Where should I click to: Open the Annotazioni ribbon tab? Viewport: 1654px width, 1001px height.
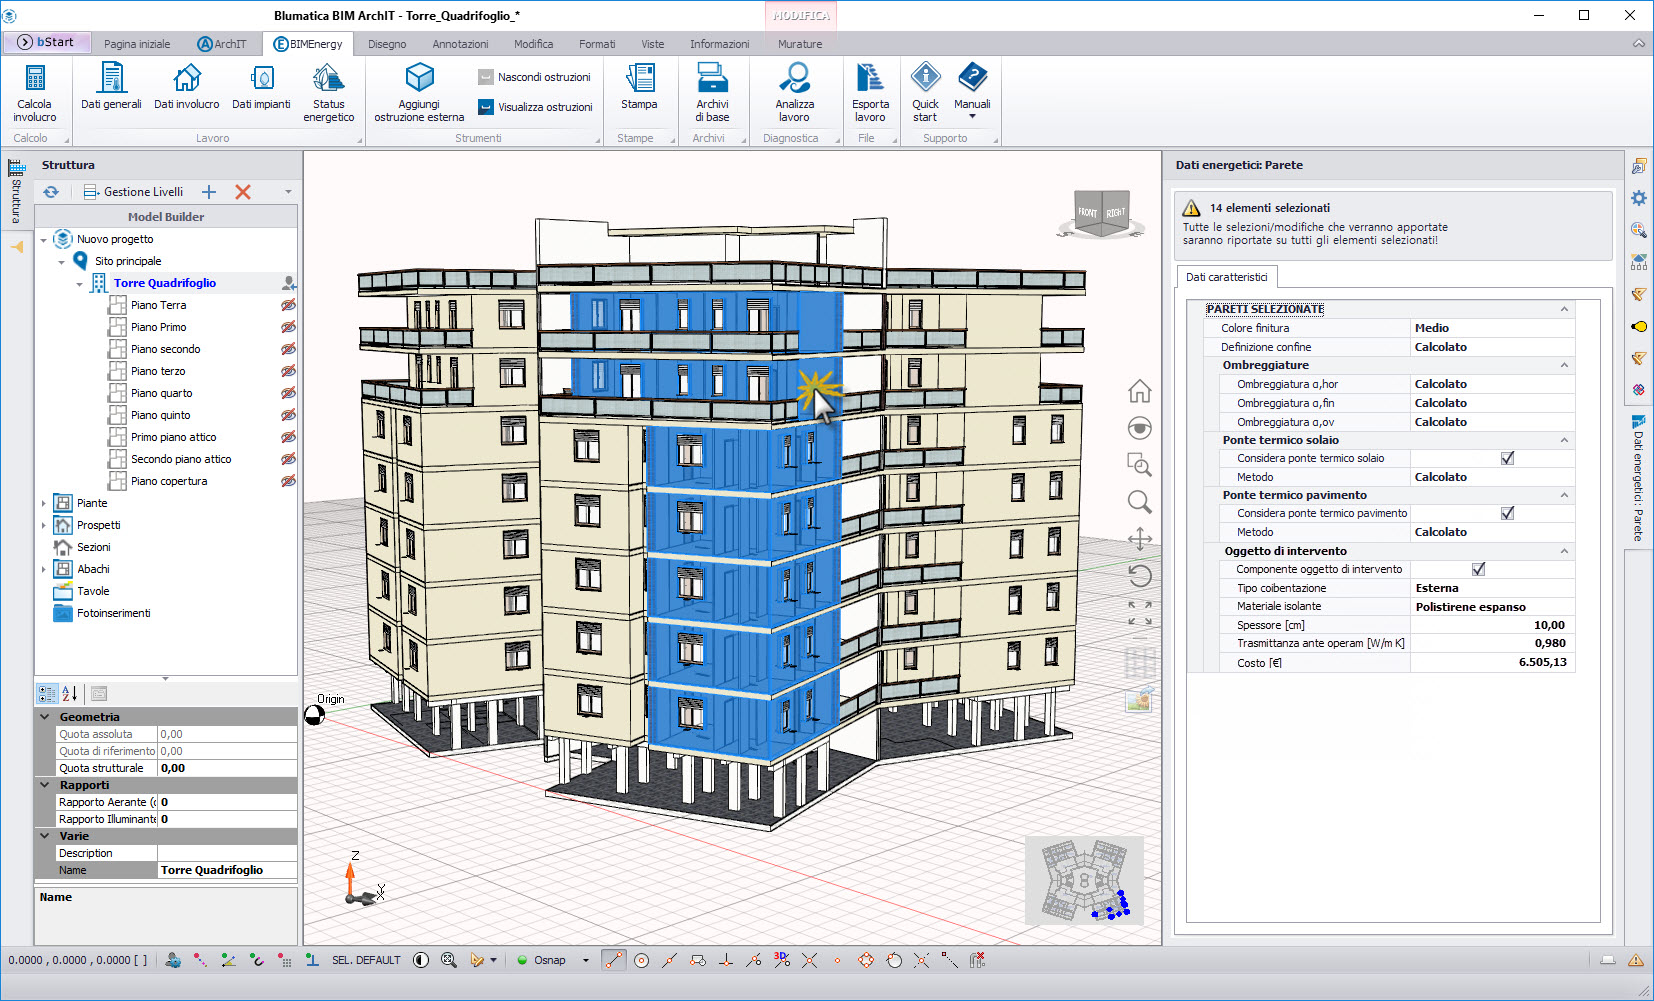click(460, 44)
